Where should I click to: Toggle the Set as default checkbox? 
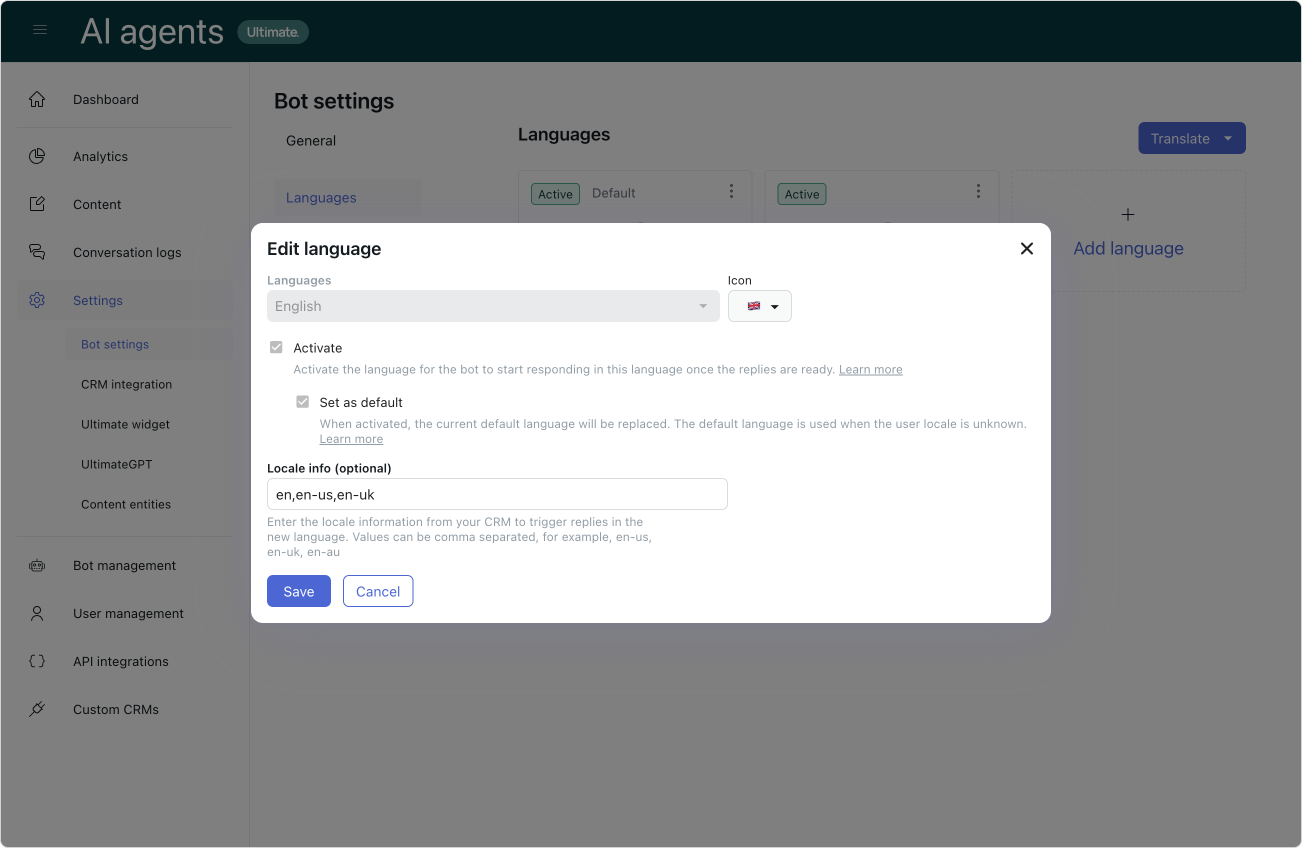click(x=302, y=401)
